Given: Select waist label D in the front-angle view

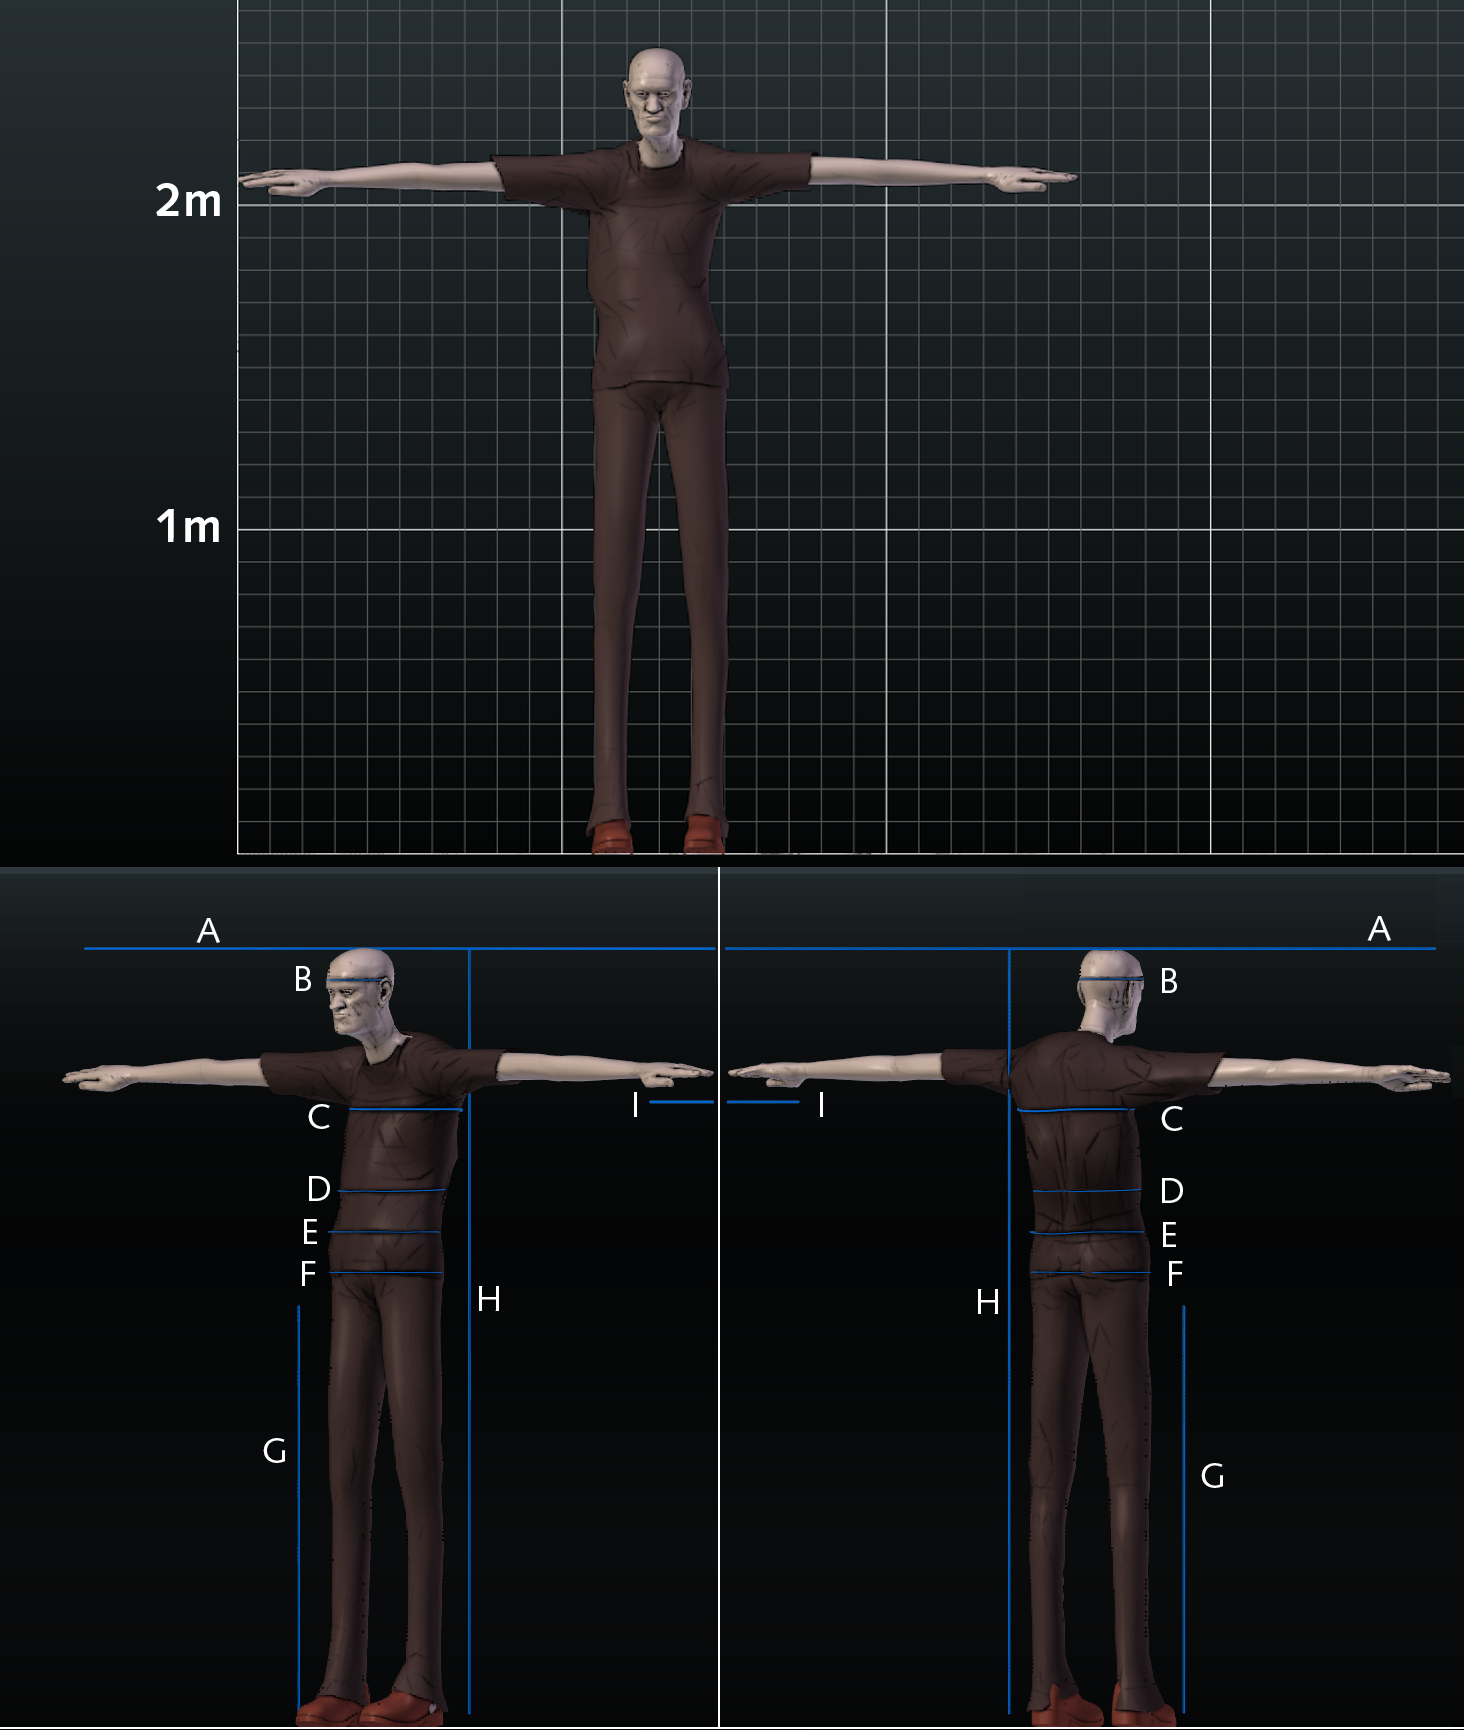Looking at the screenshot, I should (319, 1189).
